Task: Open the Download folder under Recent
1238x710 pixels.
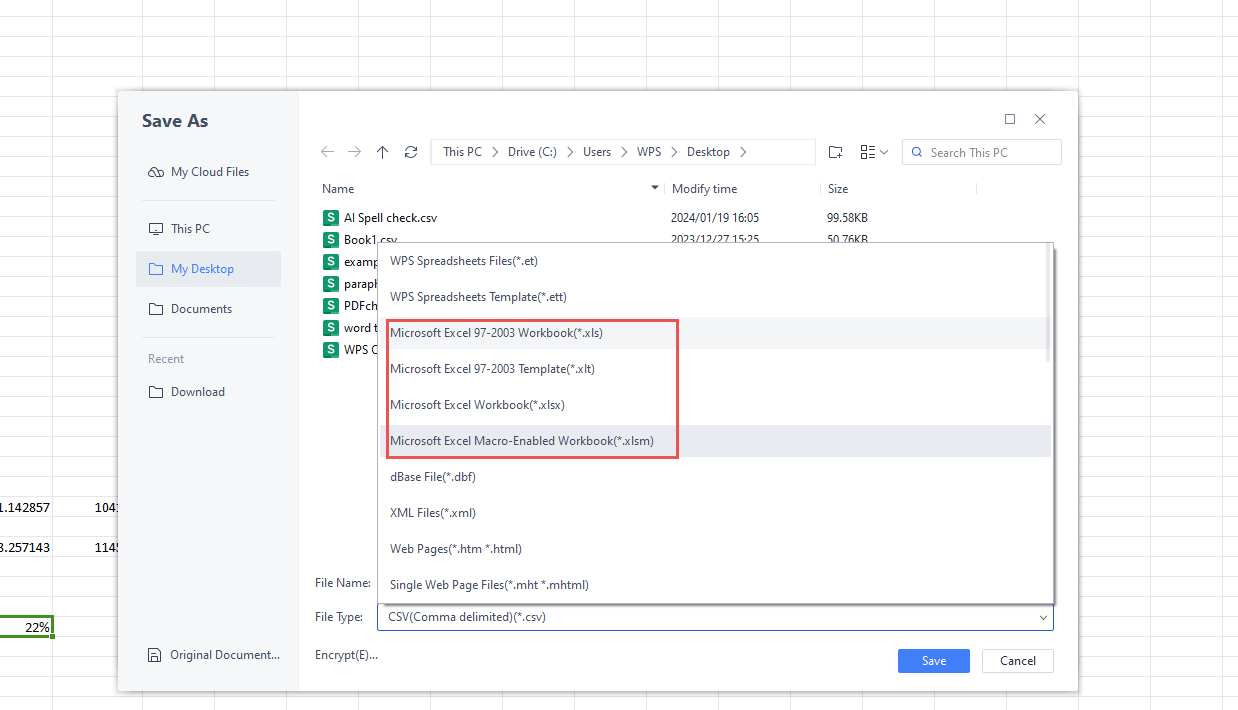Action: click(x=196, y=391)
